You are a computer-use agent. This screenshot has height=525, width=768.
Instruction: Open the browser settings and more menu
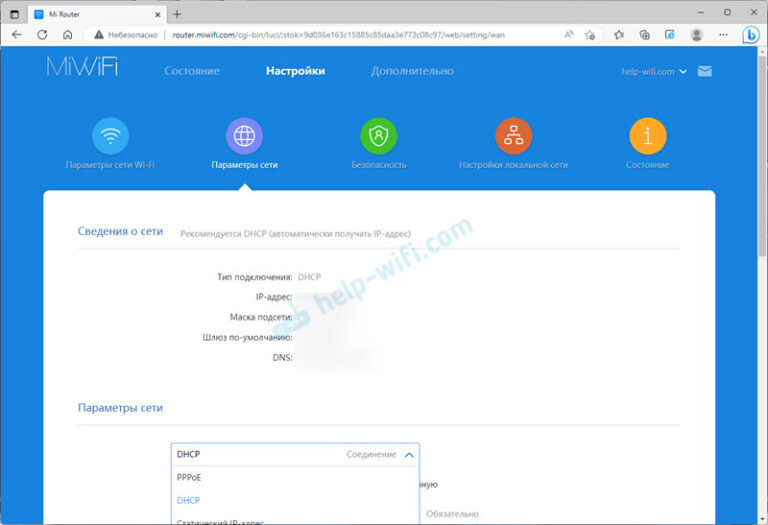coord(723,35)
